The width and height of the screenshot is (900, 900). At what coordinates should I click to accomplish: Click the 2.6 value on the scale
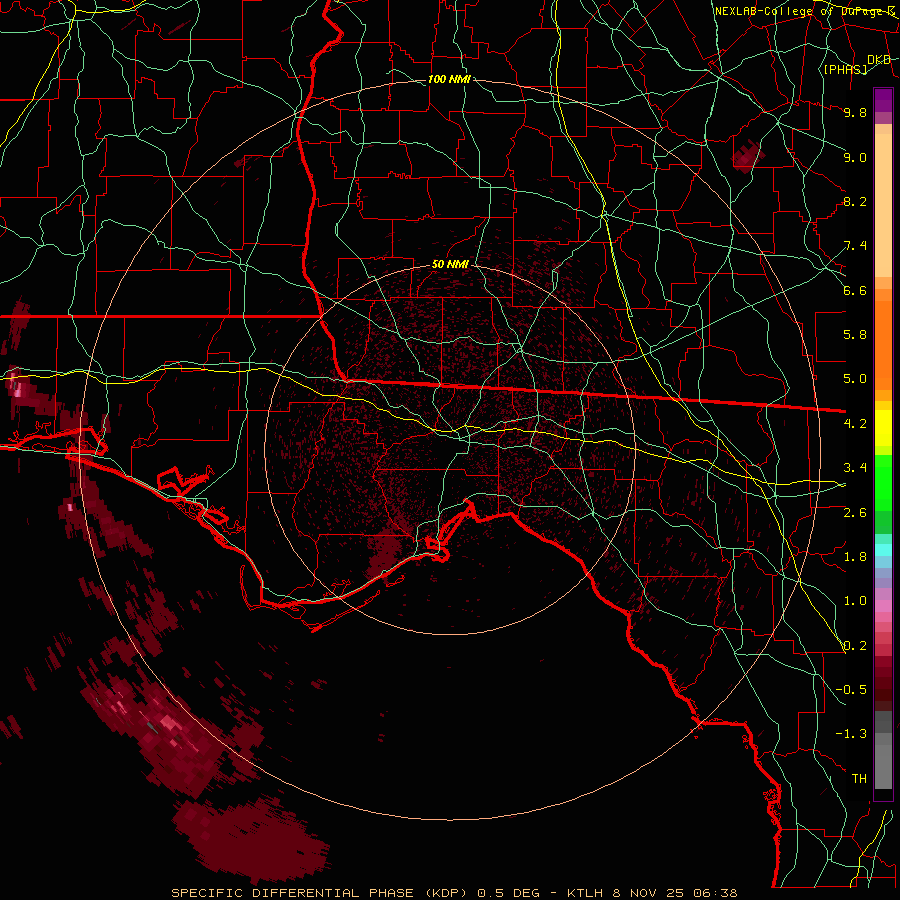click(855, 513)
